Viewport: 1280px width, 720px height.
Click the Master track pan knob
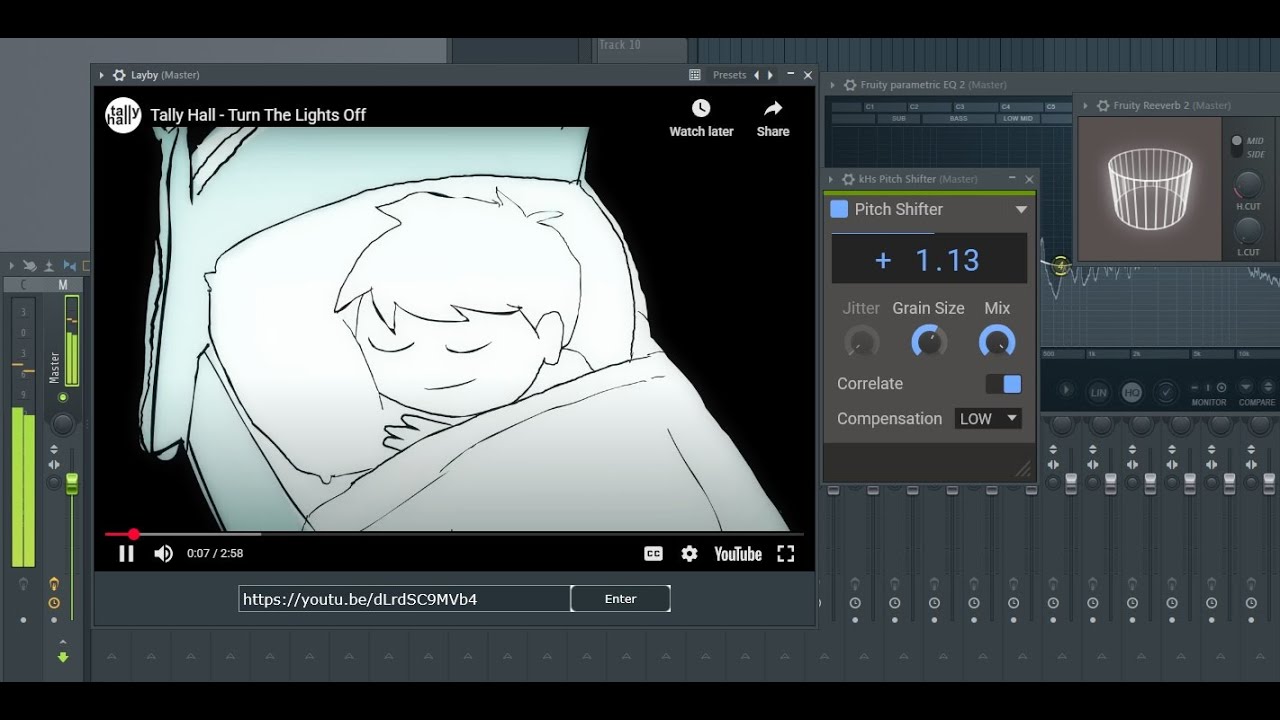coord(63,425)
